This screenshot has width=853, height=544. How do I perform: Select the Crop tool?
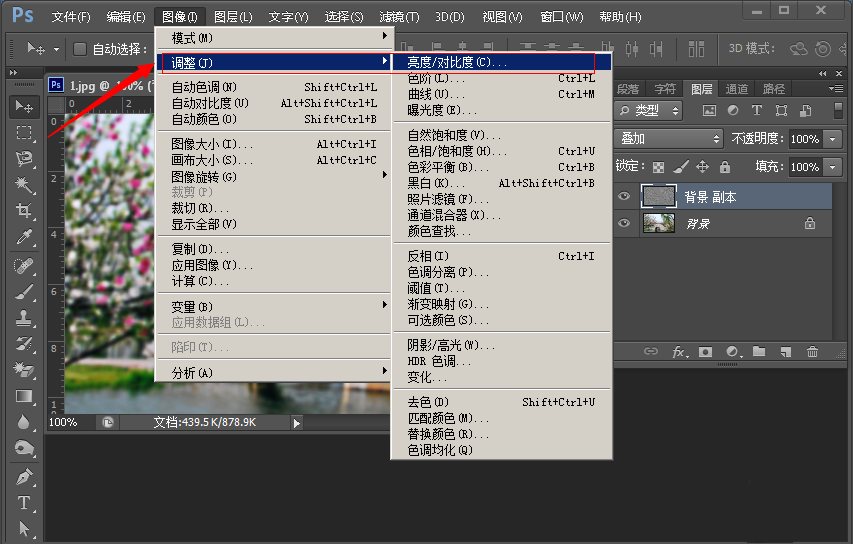pyautogui.click(x=24, y=211)
